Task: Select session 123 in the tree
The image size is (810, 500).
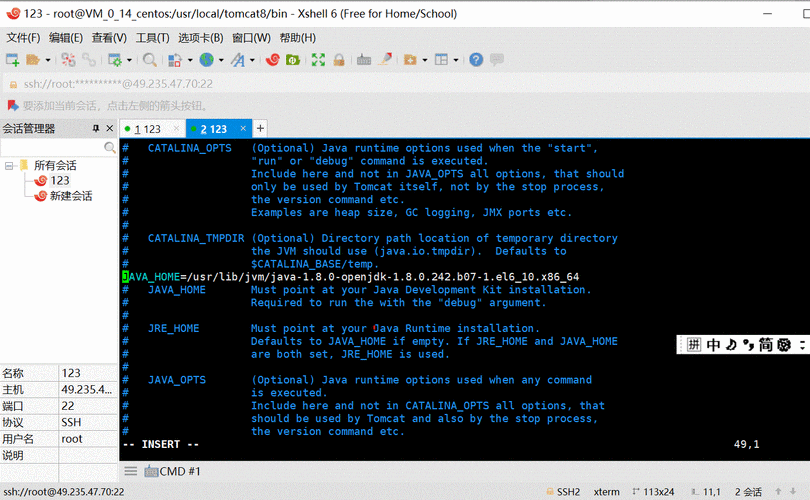Action: [59, 180]
